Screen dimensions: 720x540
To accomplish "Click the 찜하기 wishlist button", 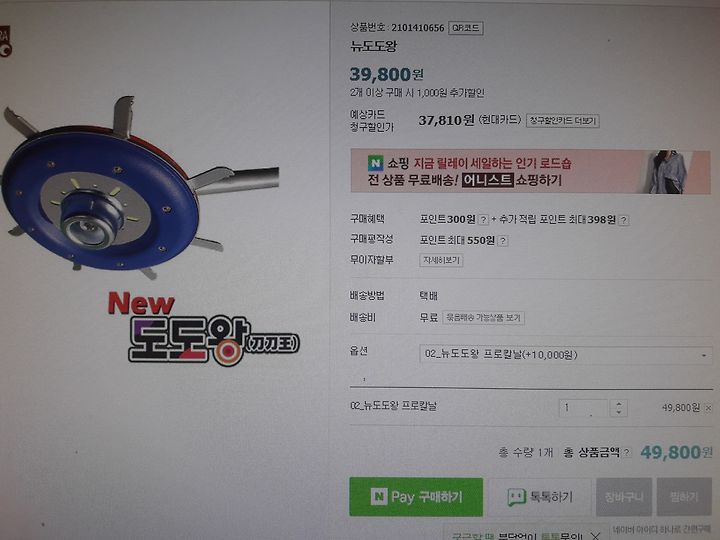I will click(x=684, y=497).
